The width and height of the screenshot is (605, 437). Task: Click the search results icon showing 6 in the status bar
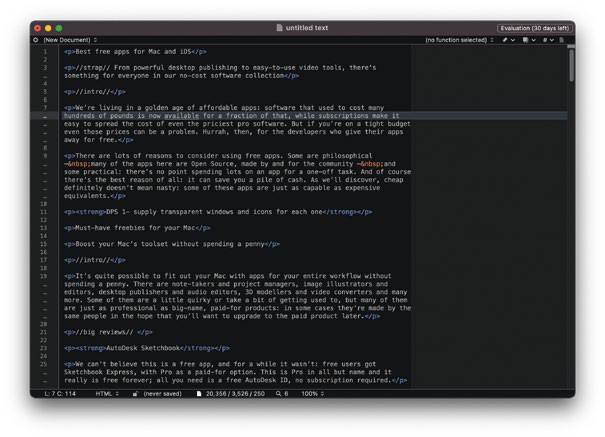[279, 395]
